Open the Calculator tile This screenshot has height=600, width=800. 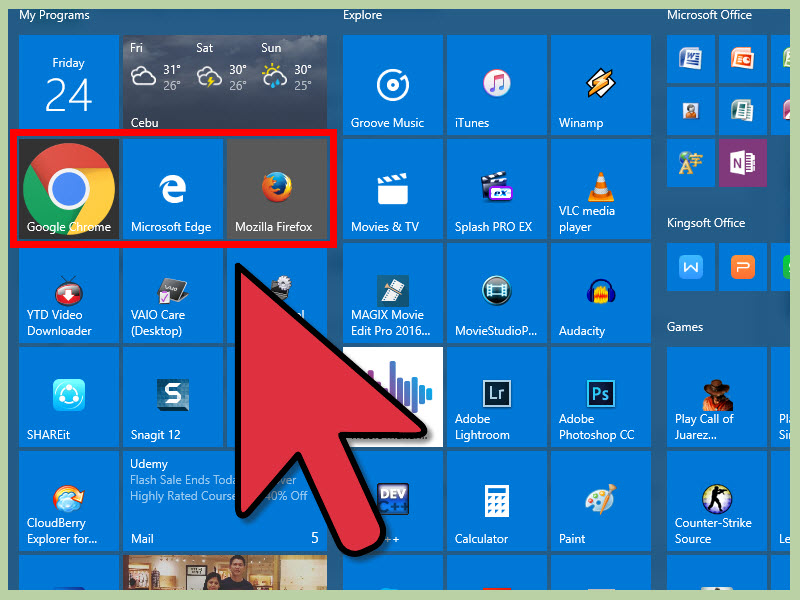(x=497, y=501)
